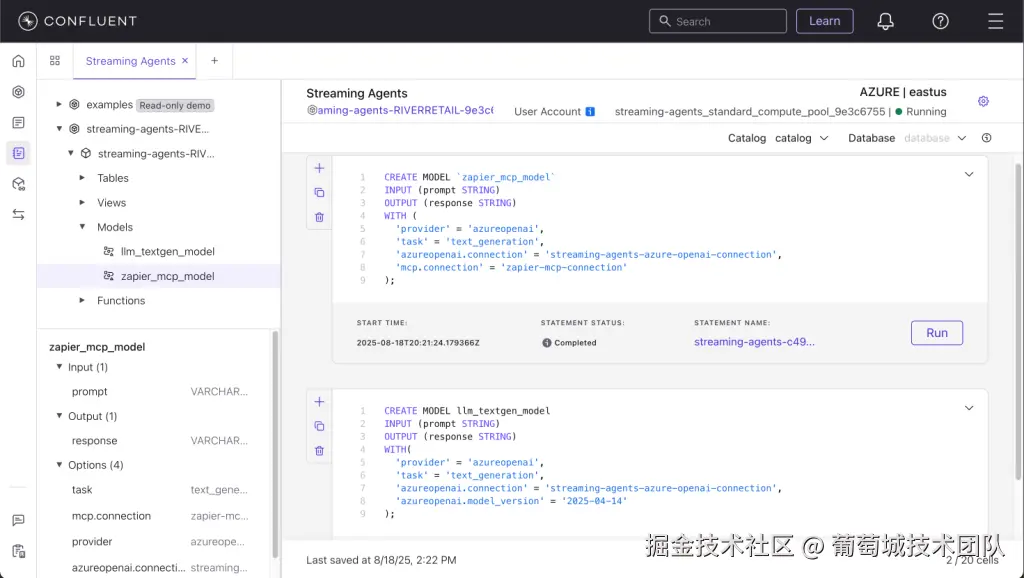The height and width of the screenshot is (578, 1024).
Task: Expand the Tables node
Action: click(82, 178)
